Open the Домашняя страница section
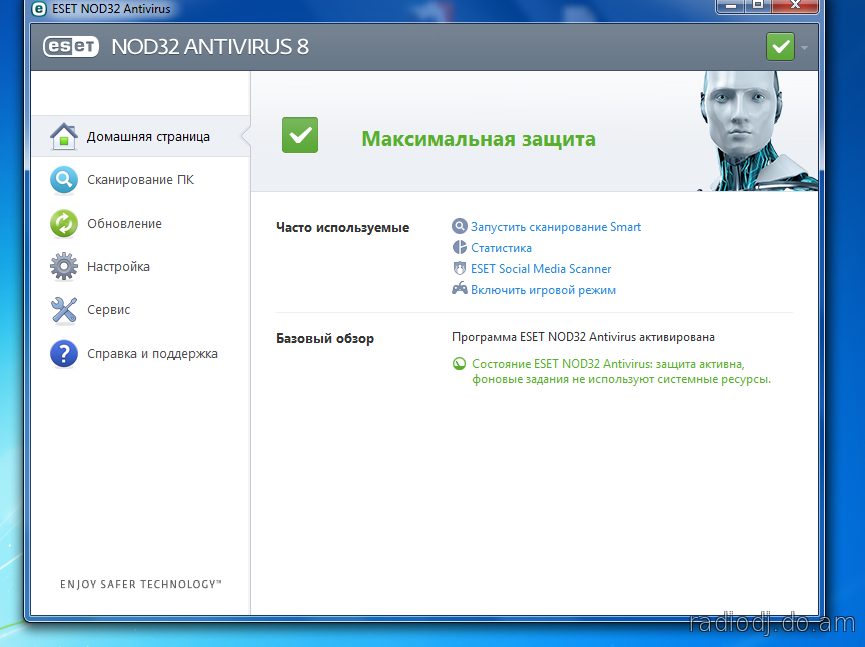The width and height of the screenshot is (865, 647). click(141, 136)
